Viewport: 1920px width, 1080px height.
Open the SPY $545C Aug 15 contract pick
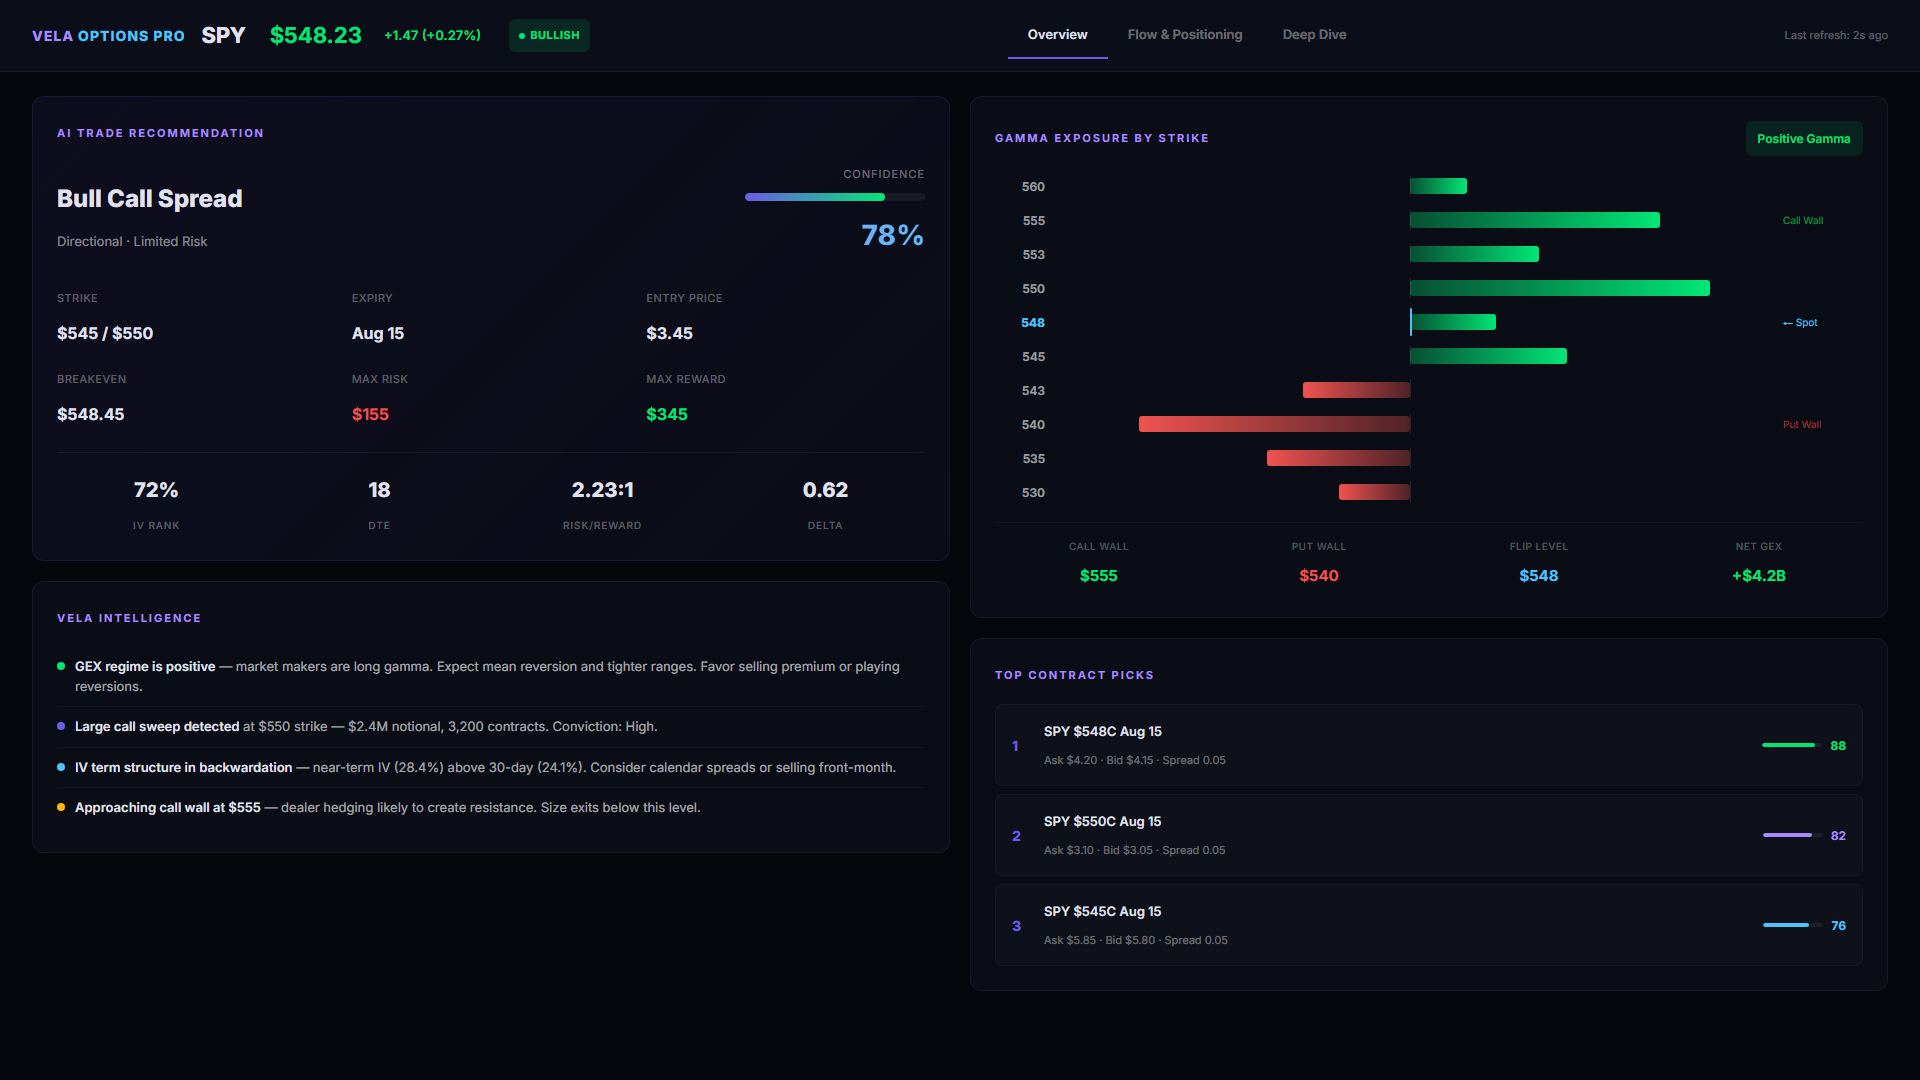coord(1429,925)
